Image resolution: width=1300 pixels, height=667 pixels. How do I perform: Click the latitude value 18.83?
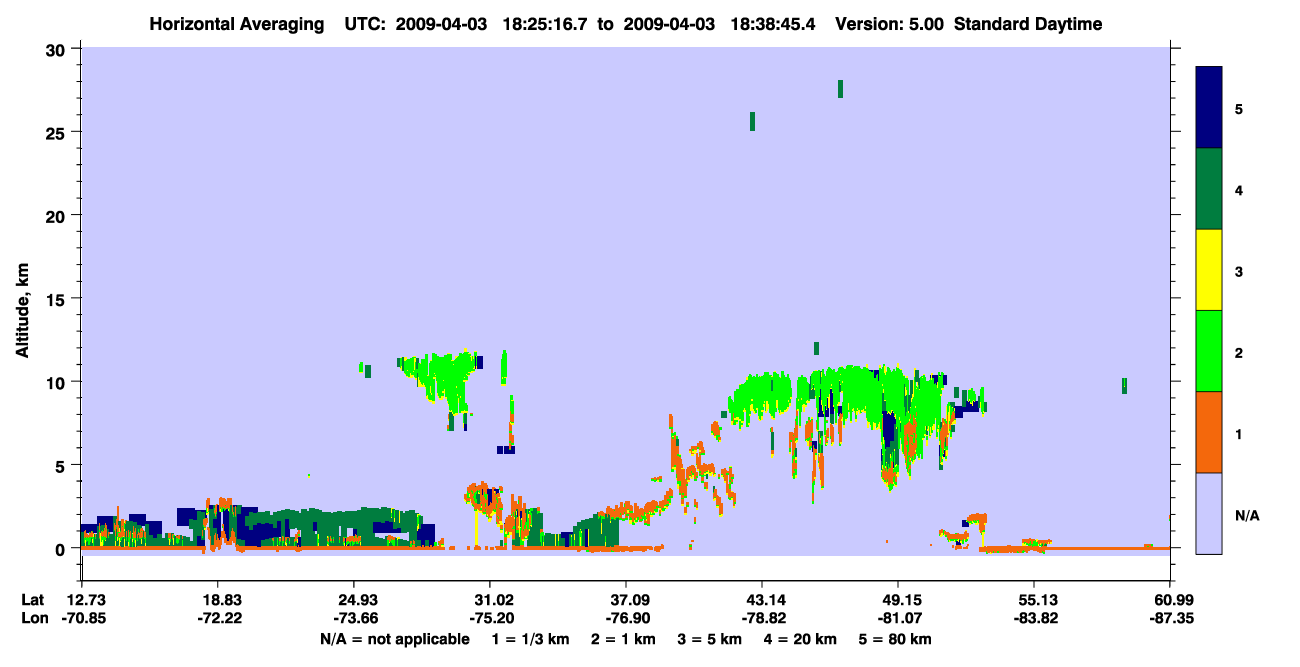point(218,599)
